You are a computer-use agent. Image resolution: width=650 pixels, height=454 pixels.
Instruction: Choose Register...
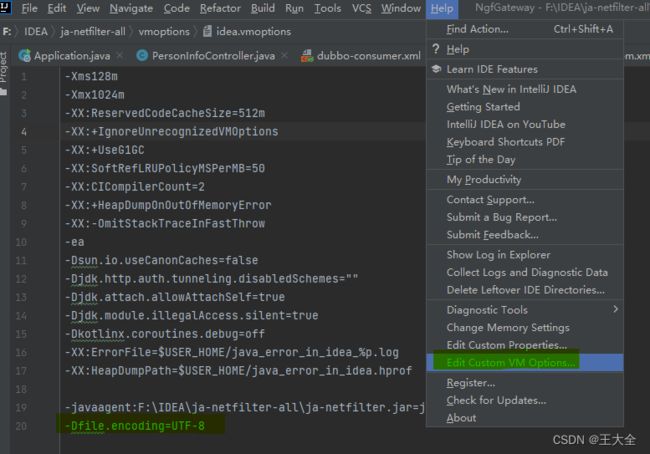click(x=525, y=383)
